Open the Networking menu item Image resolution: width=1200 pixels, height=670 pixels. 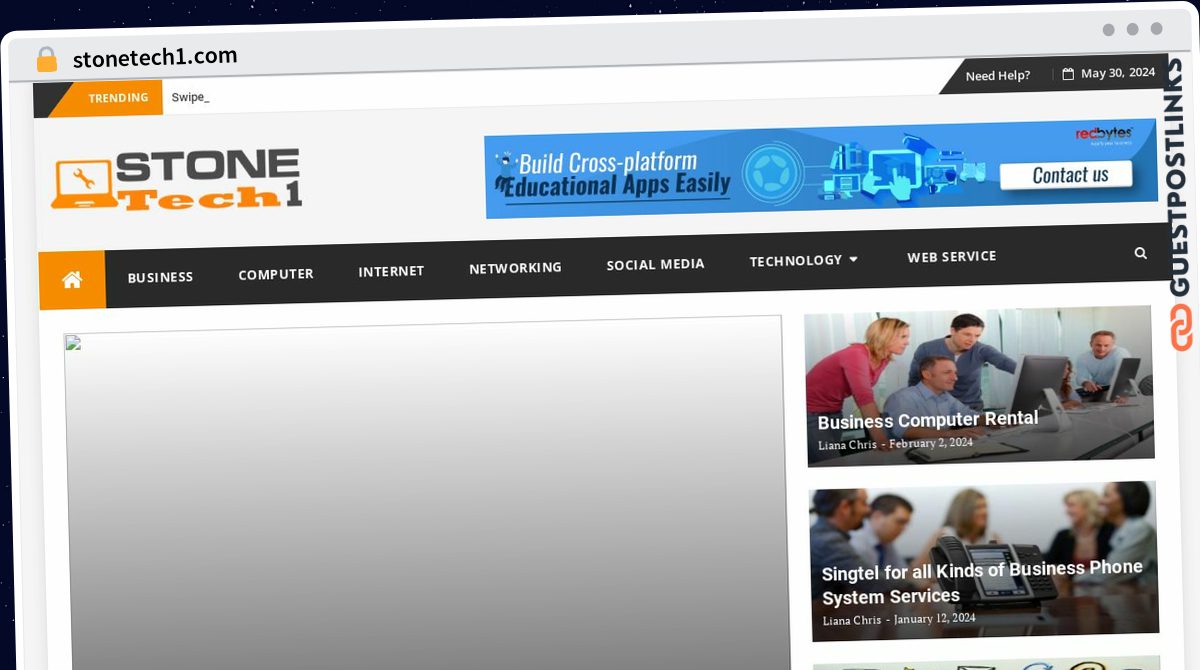(x=515, y=268)
